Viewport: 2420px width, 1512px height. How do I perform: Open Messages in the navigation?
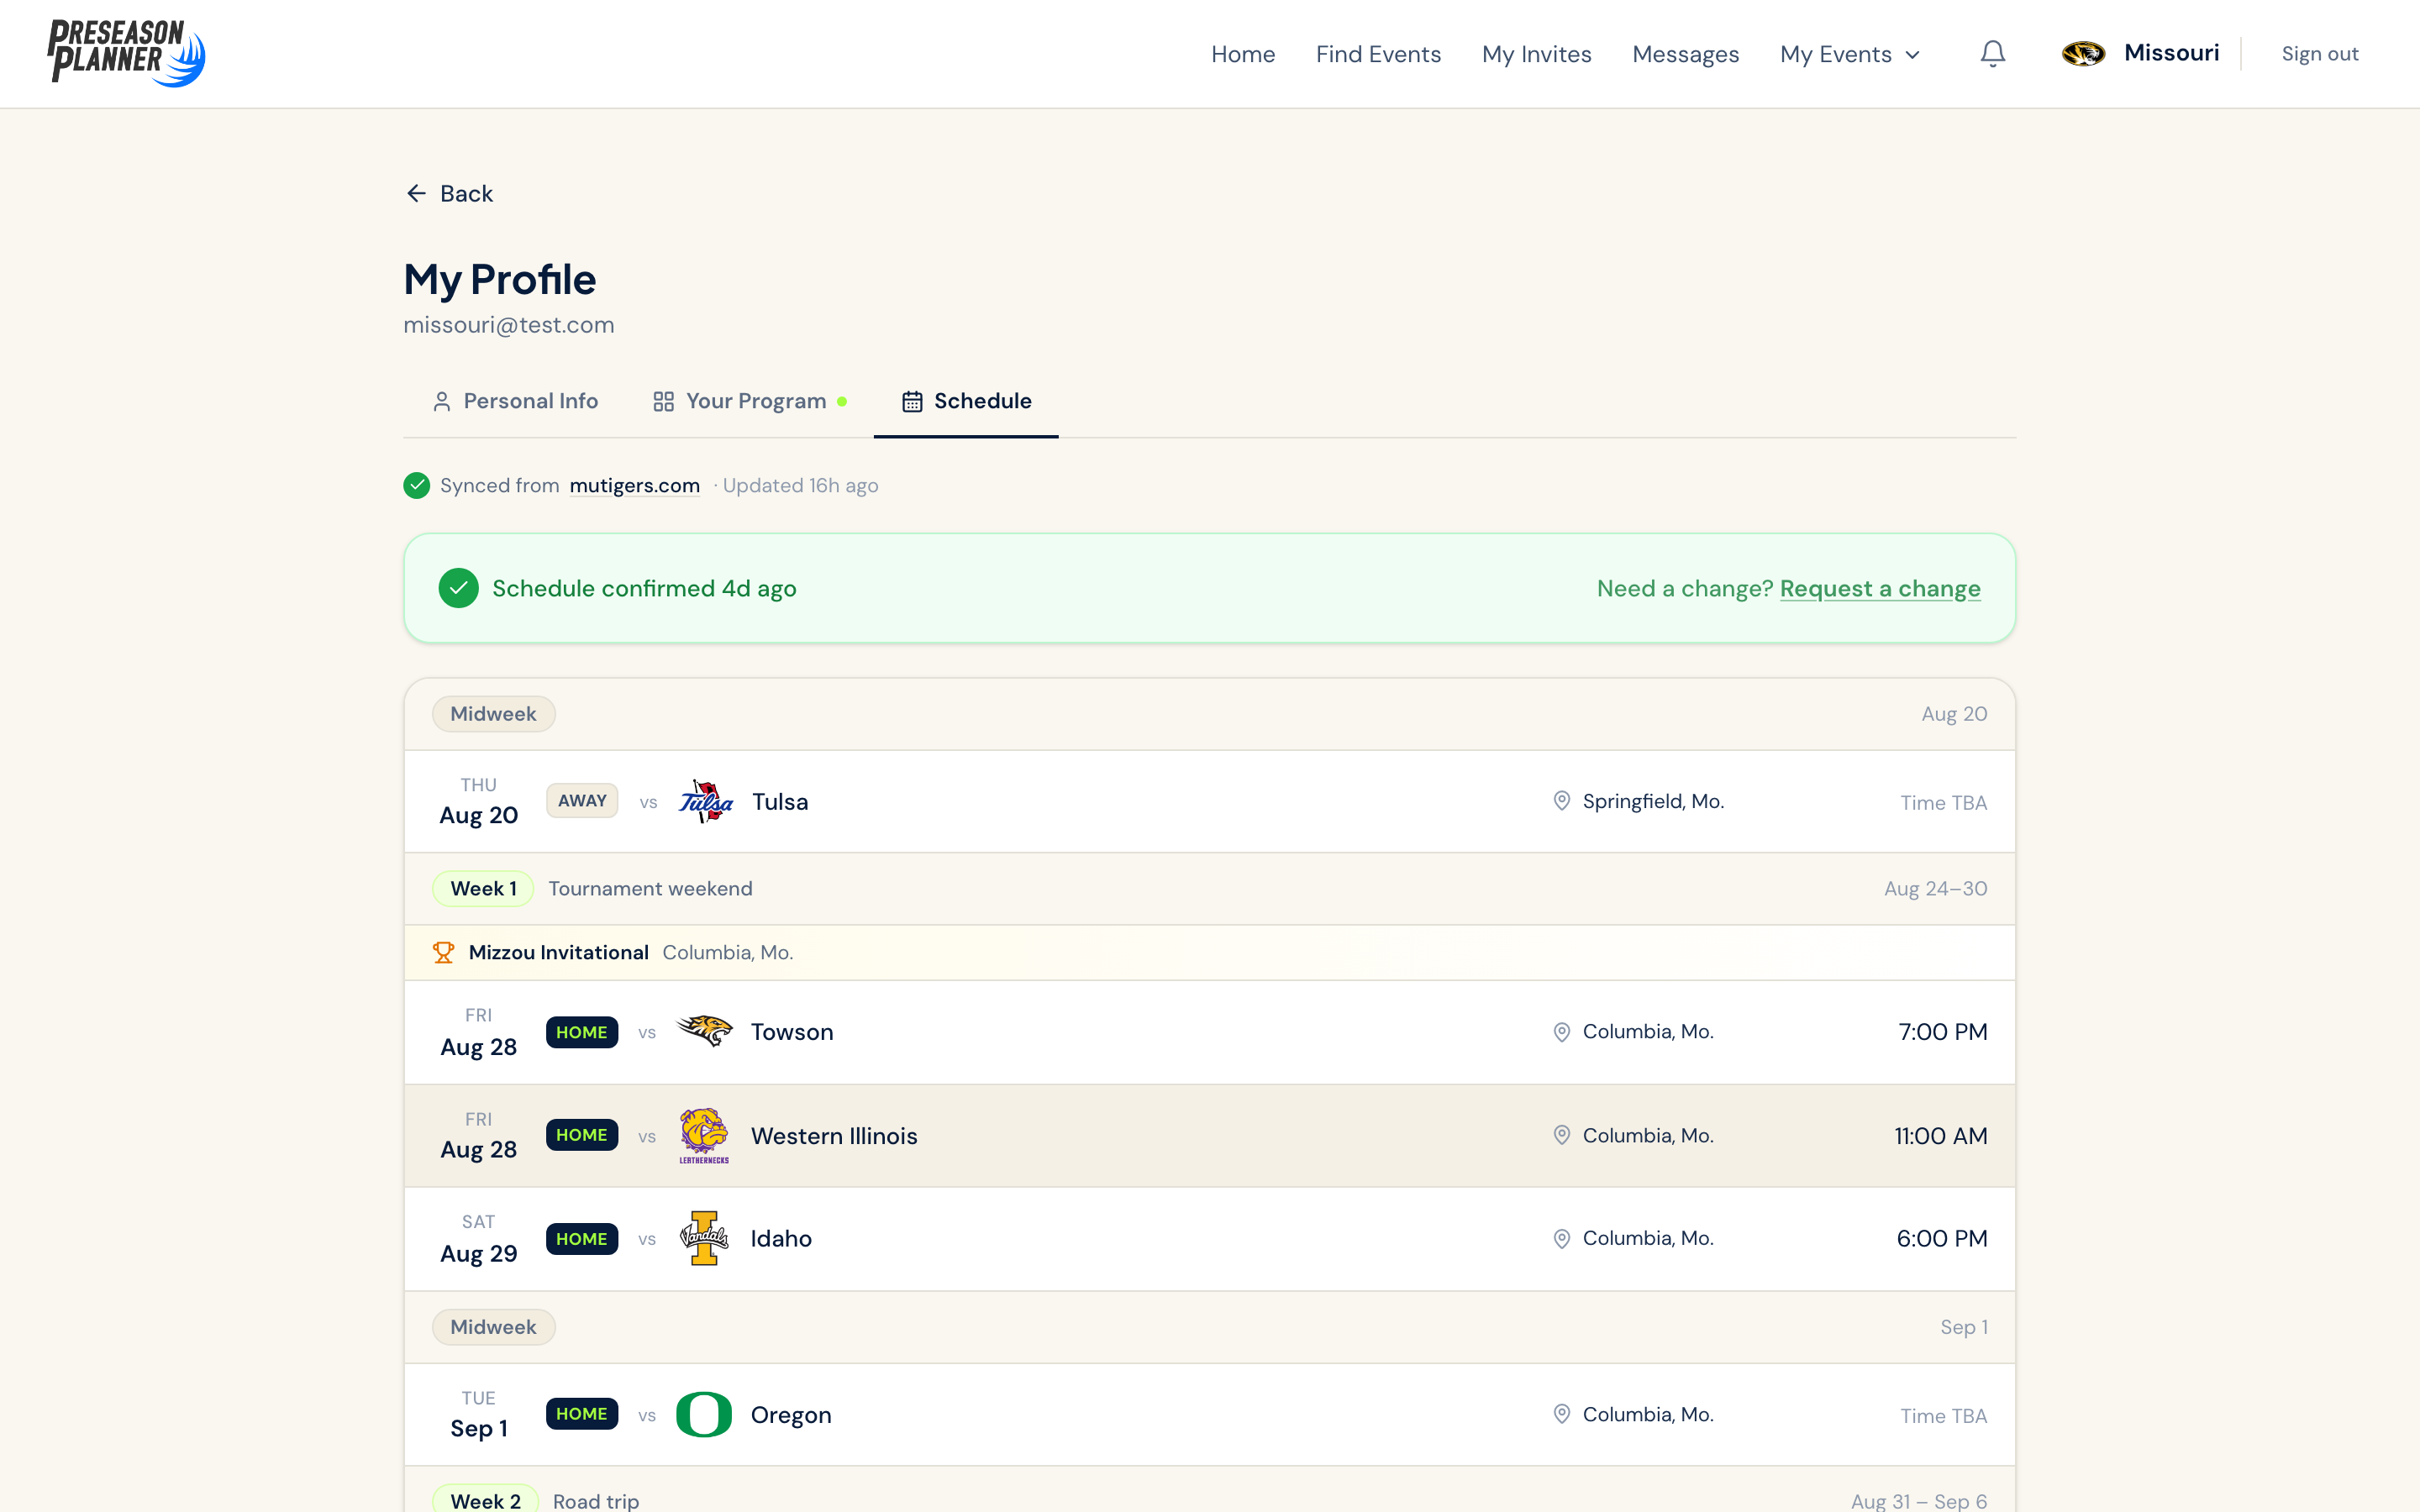pyautogui.click(x=1685, y=54)
